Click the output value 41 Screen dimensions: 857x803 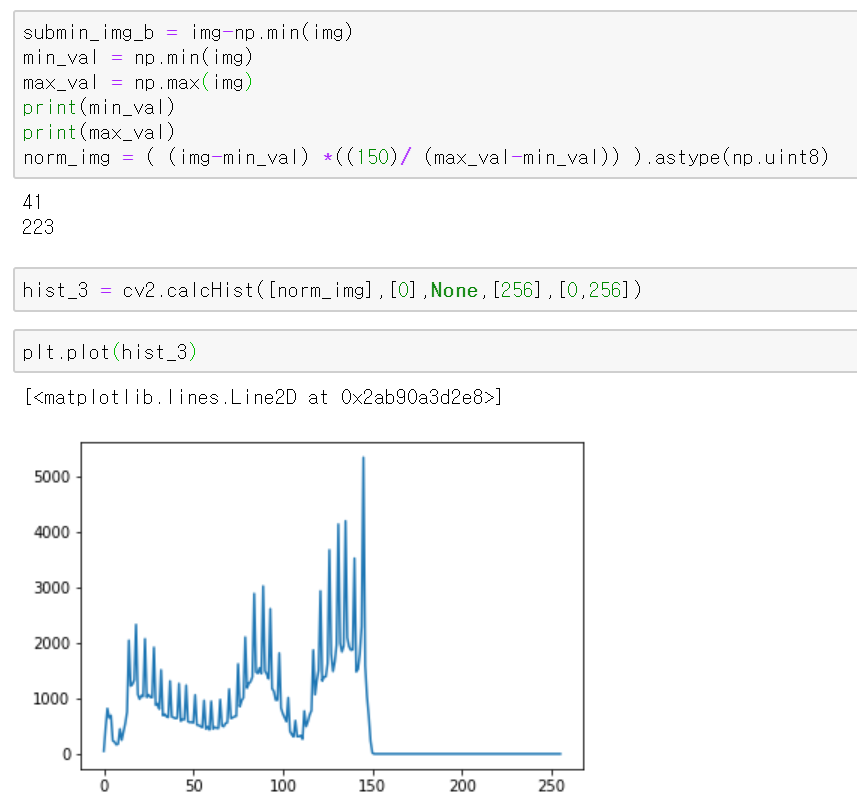pos(32,202)
